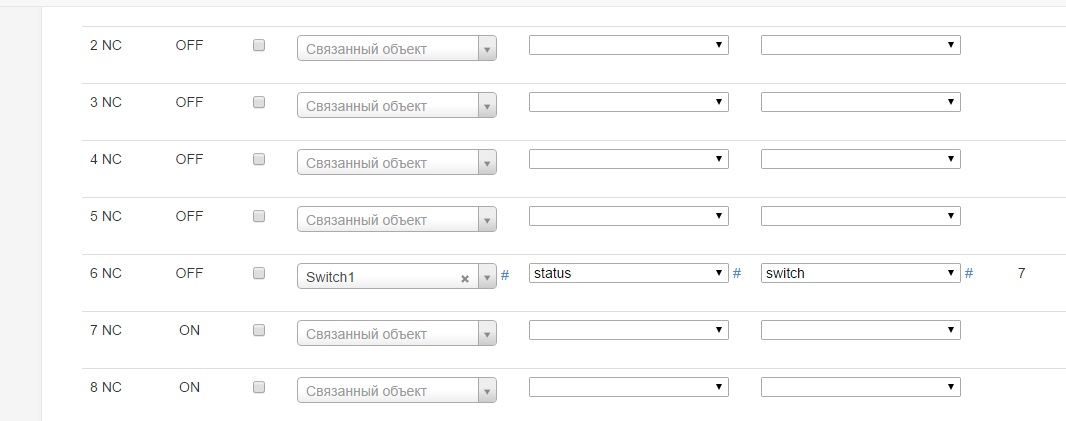Screen dimensions: 1066x421
Task: Enable the checkbox in the 2 NC row
Action: (259, 45)
